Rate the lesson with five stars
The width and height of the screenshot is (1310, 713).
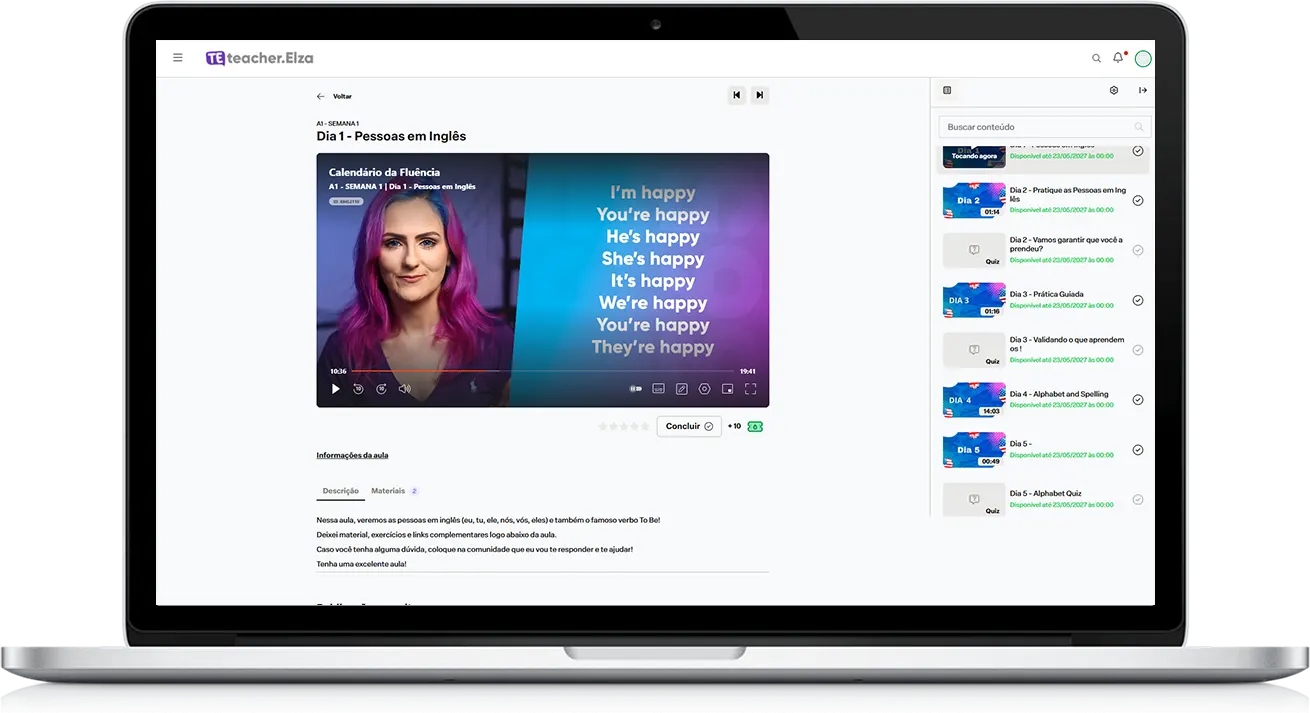click(x=643, y=427)
